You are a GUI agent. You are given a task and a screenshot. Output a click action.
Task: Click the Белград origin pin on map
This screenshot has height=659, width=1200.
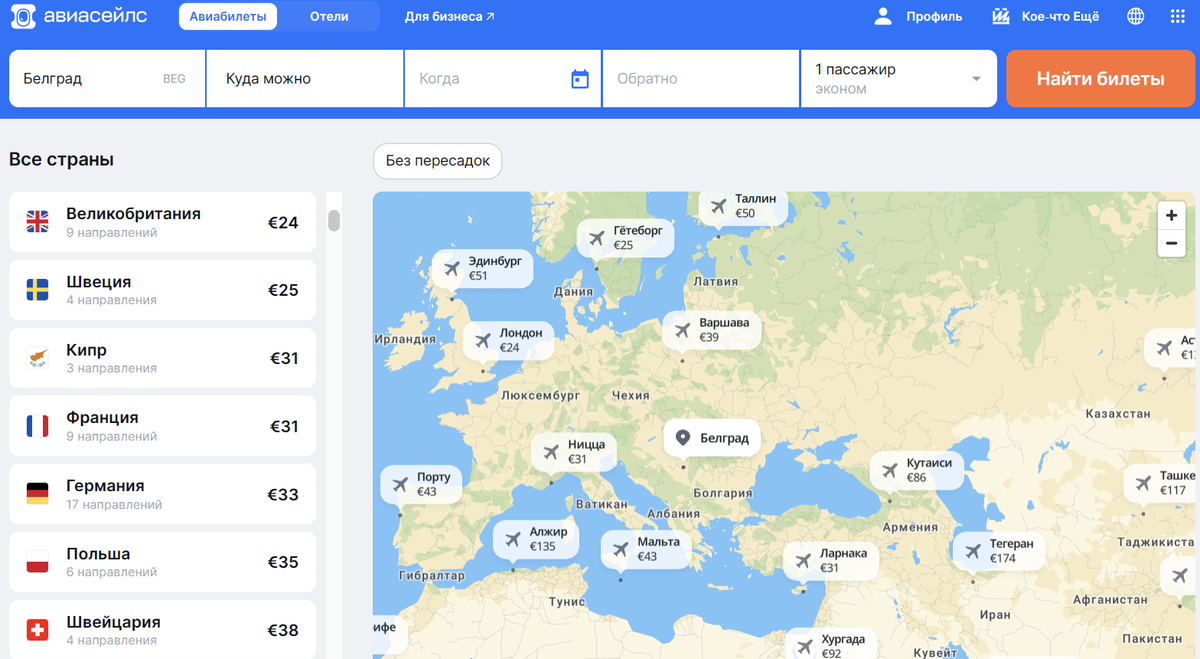tap(712, 438)
